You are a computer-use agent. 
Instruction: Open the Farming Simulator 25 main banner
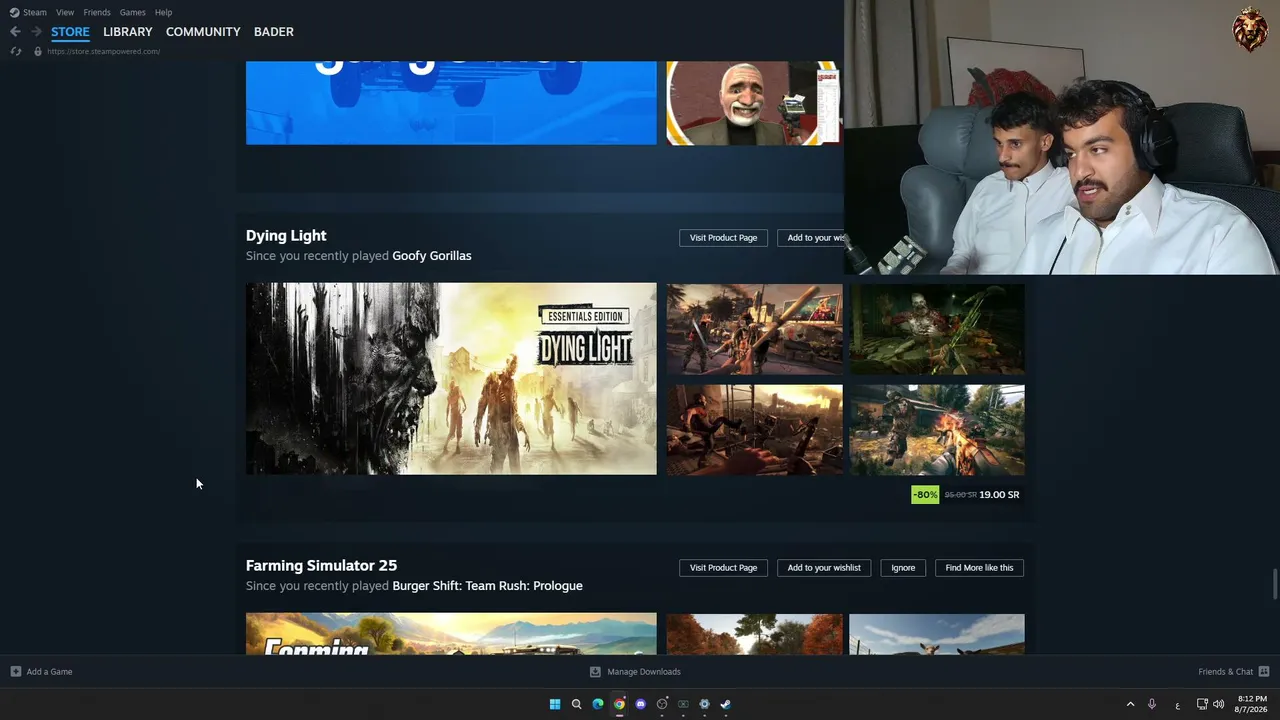click(451, 634)
